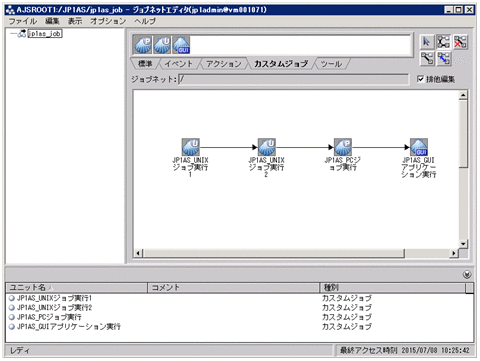Viewport: 480px width, 361px height.
Task: Select the PC custom job palette icon
Action: point(143,45)
